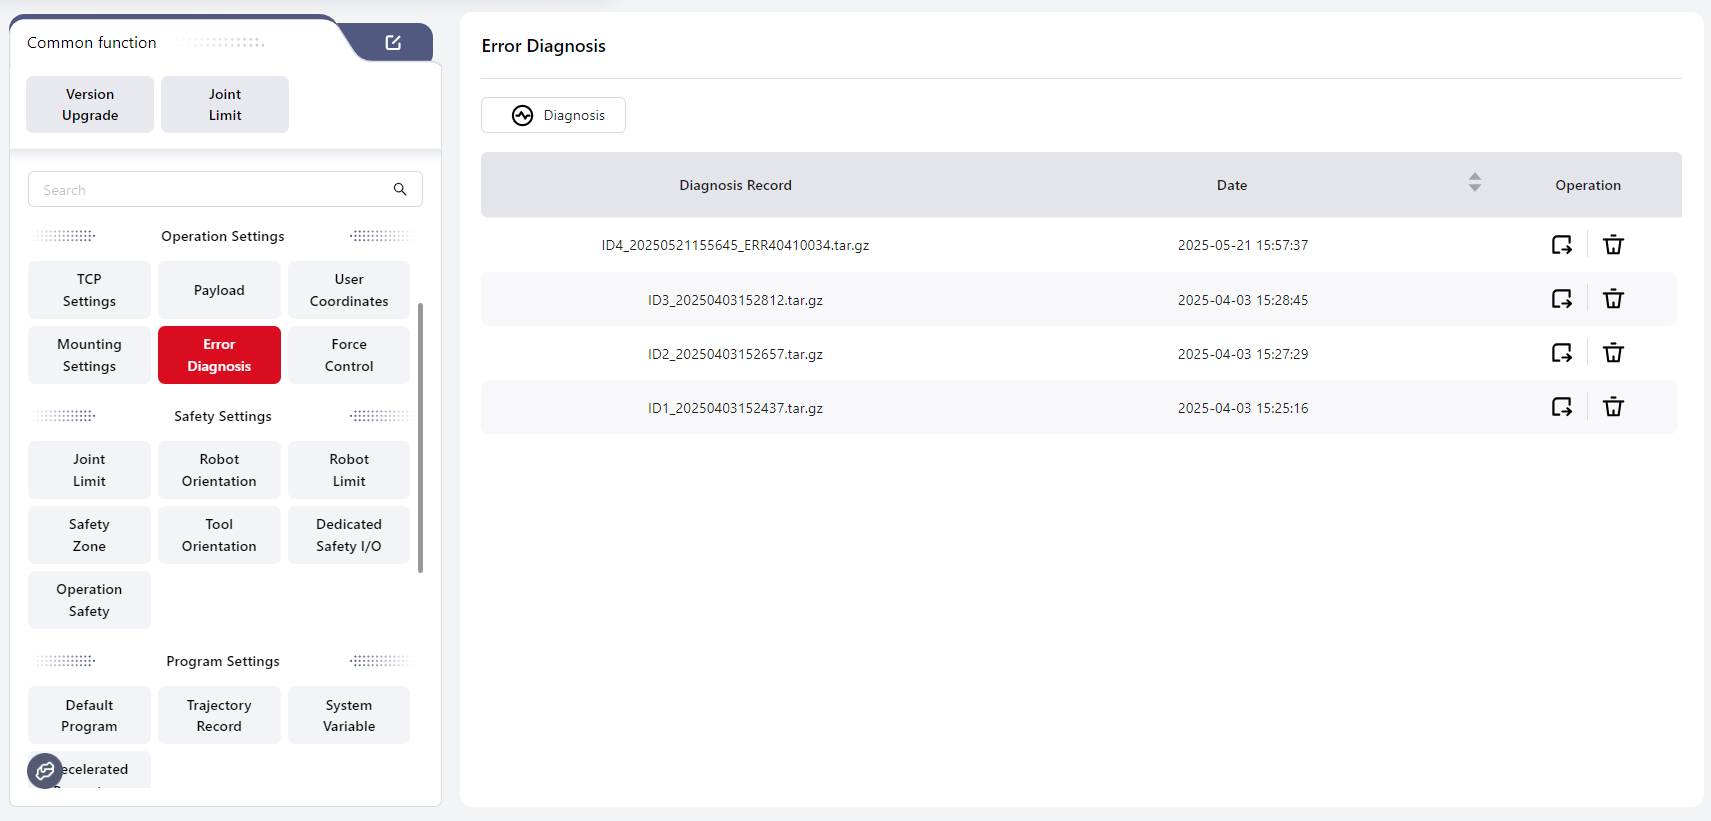
Task: Export the ID3_20250403152812 record
Action: point(1561,299)
